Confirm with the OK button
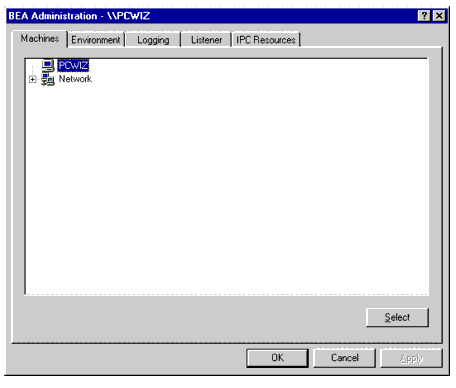This screenshot has width=456, height=388. (277, 358)
